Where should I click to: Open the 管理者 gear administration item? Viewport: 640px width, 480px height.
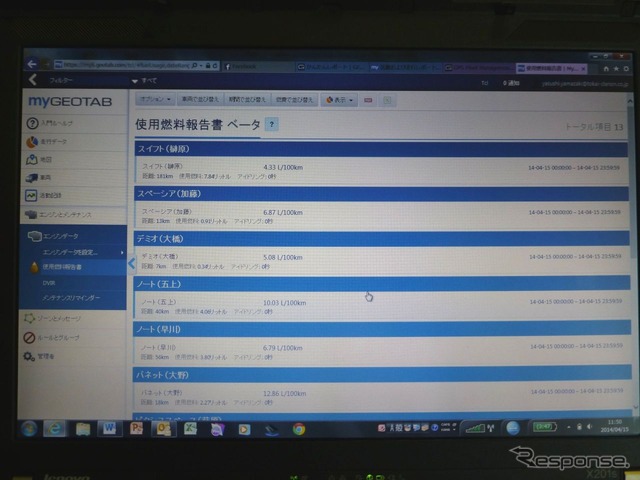coord(39,356)
